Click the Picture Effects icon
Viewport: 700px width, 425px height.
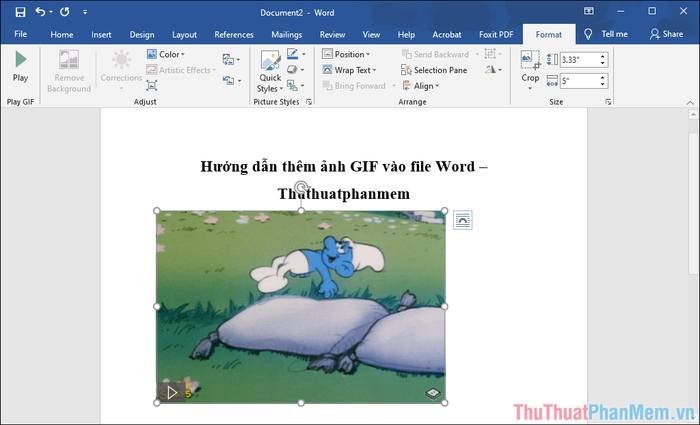(292, 70)
